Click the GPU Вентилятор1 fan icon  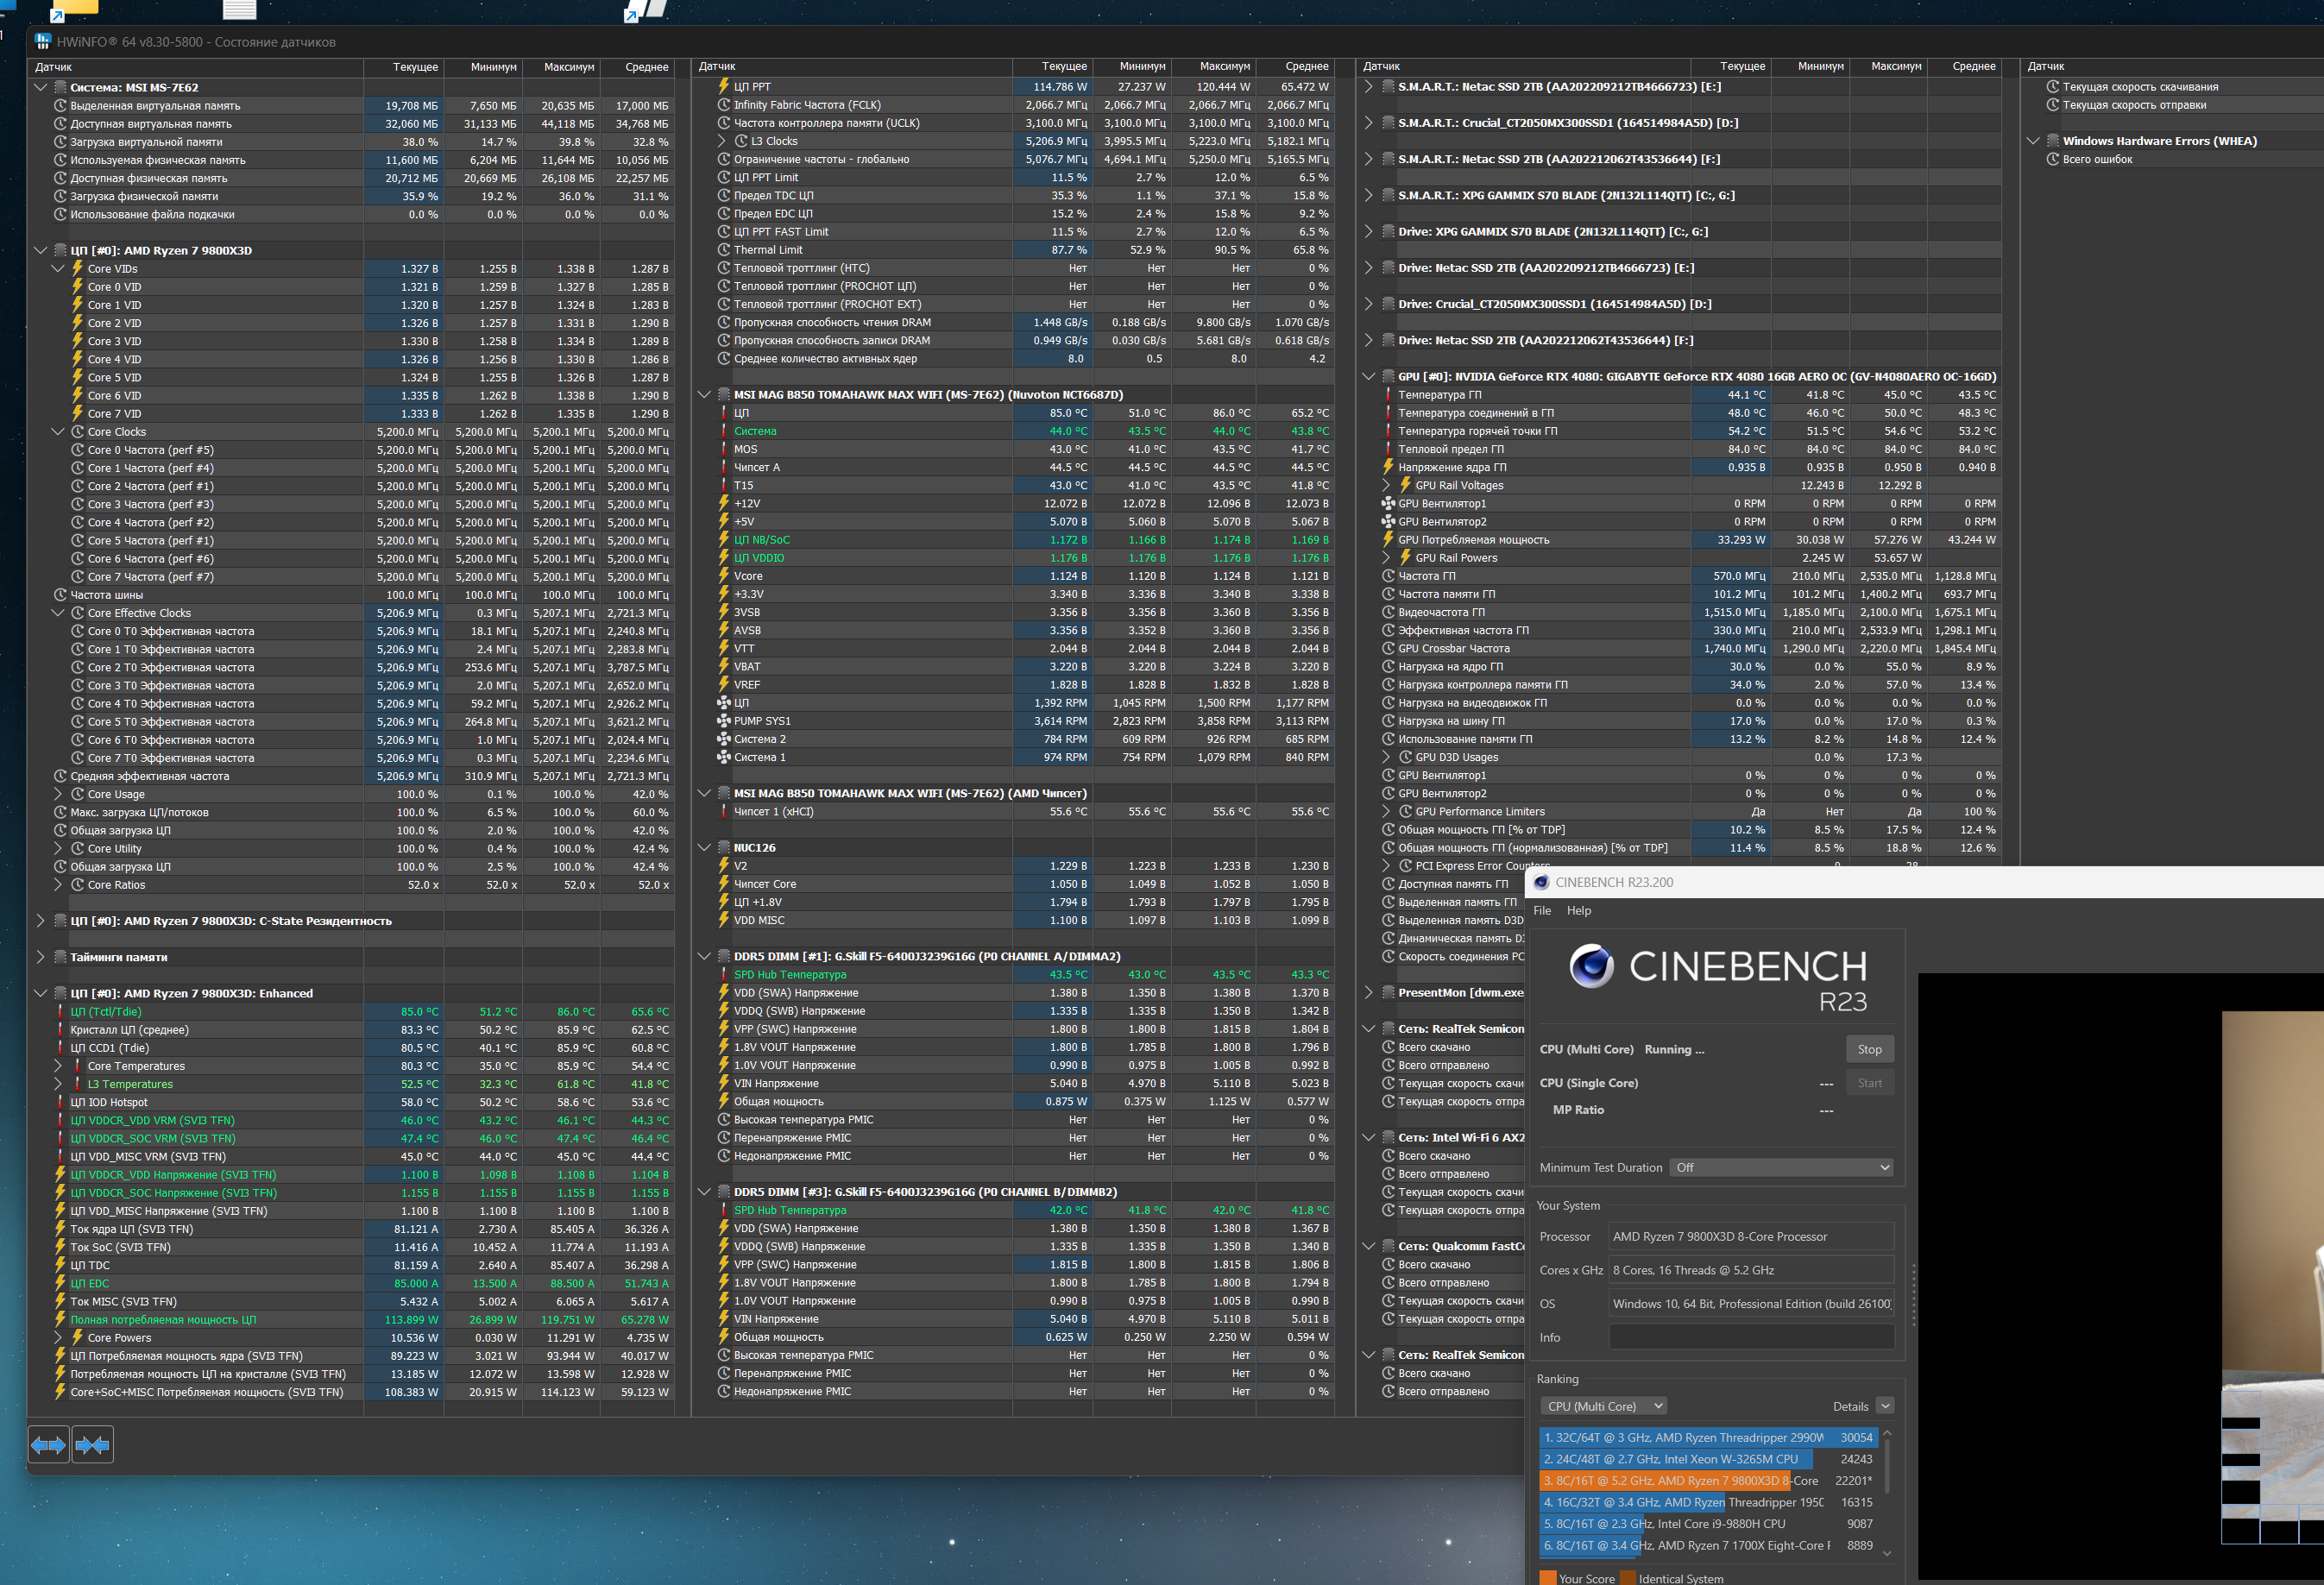pos(1388,504)
